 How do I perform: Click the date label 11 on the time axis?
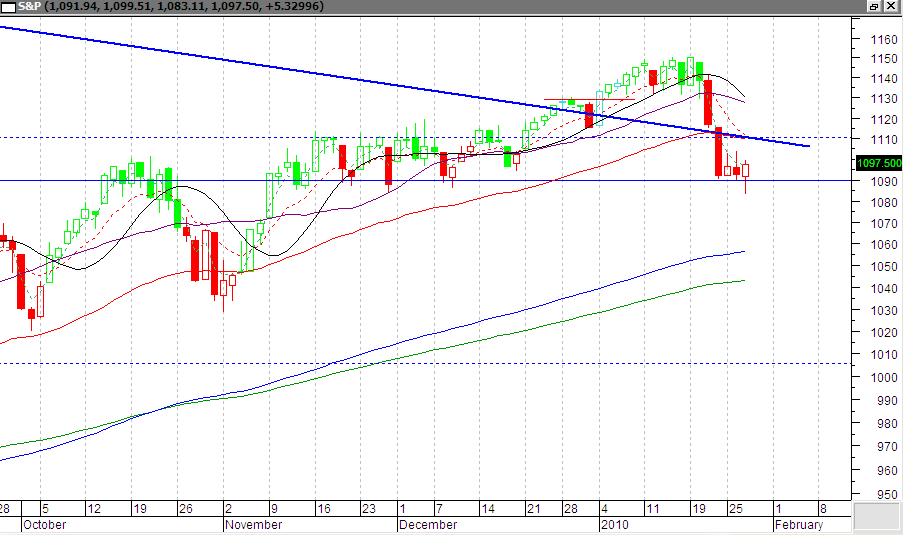pyautogui.click(x=652, y=509)
